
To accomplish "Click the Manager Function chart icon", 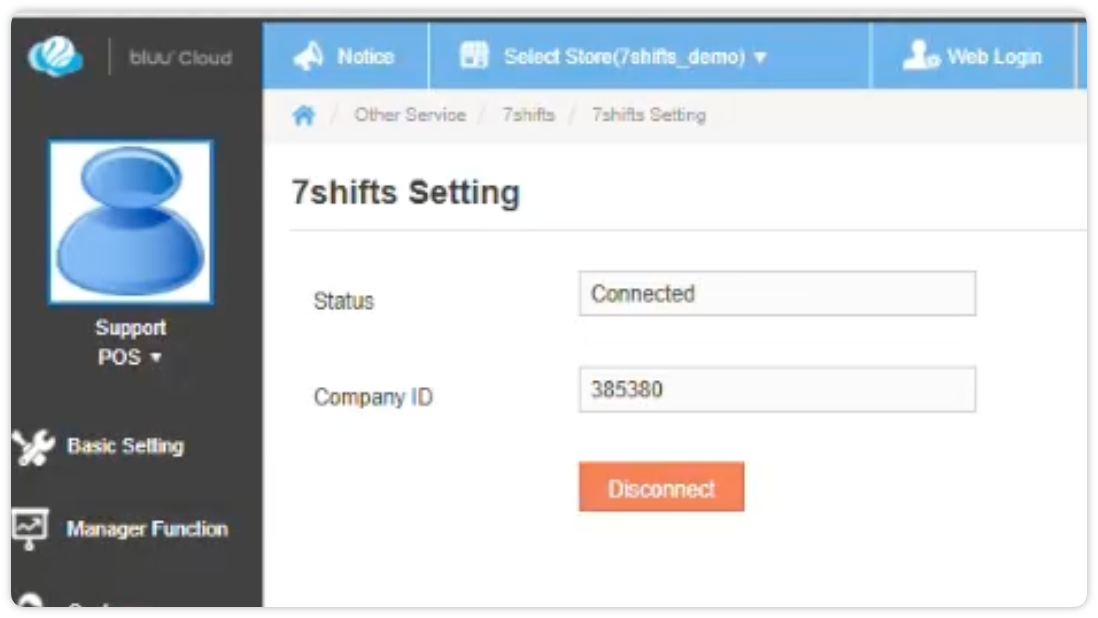I will 30,528.
